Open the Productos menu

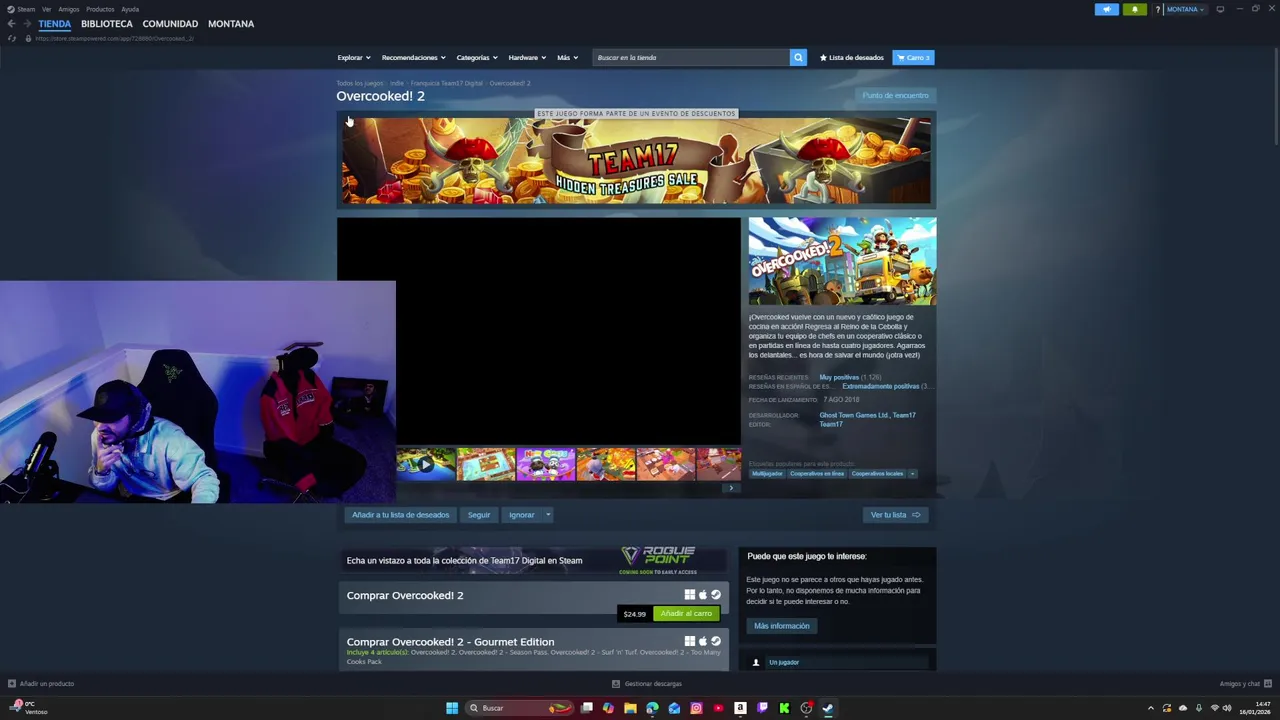pos(100,9)
